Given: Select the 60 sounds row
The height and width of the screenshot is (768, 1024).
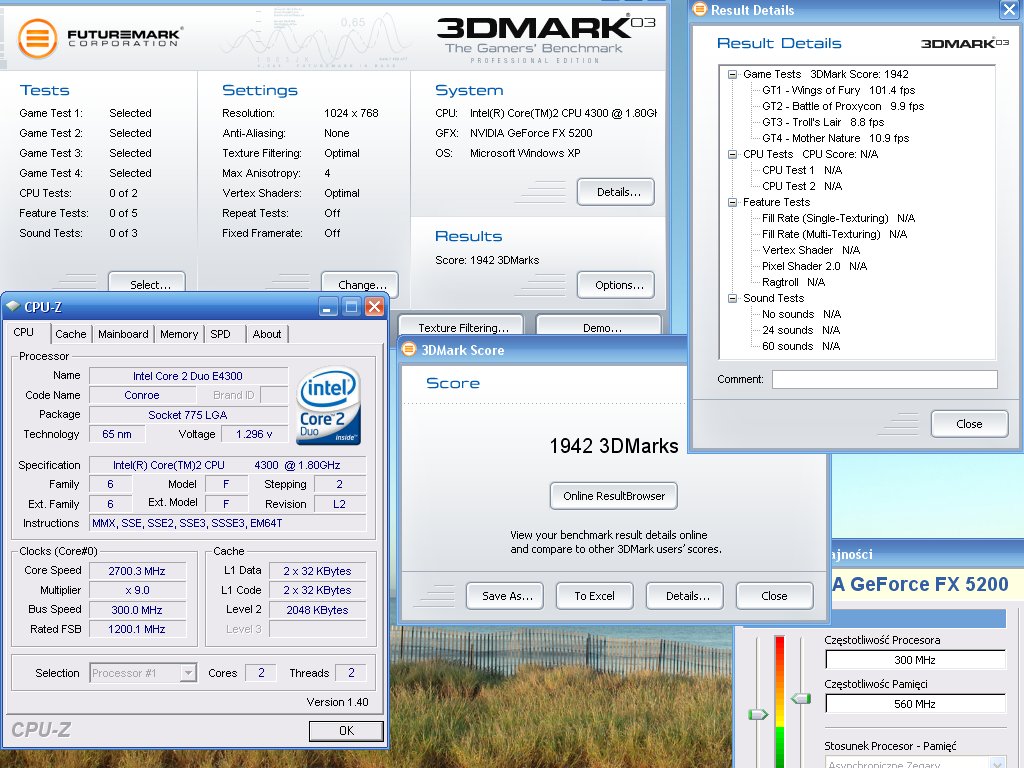Looking at the screenshot, I should 801,346.
